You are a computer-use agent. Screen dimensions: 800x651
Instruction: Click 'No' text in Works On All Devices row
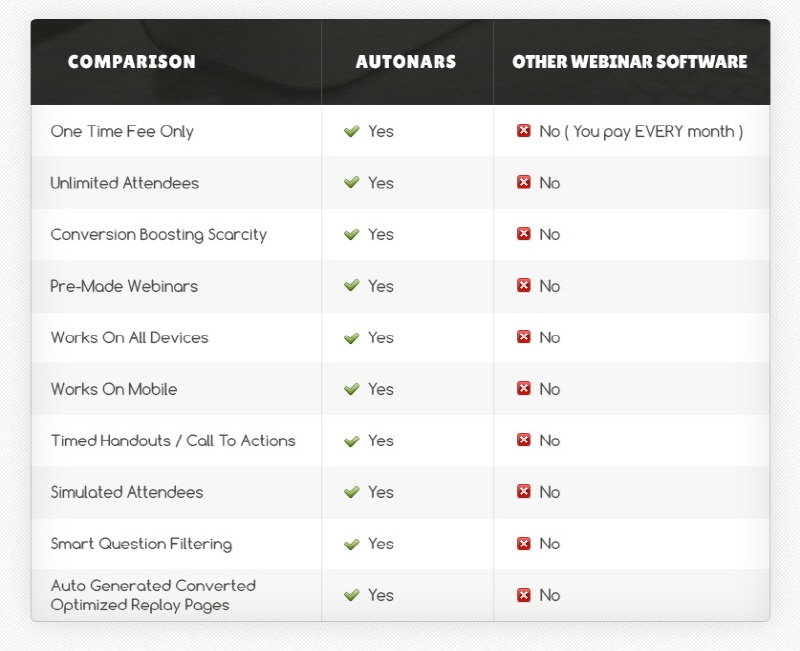click(x=550, y=337)
